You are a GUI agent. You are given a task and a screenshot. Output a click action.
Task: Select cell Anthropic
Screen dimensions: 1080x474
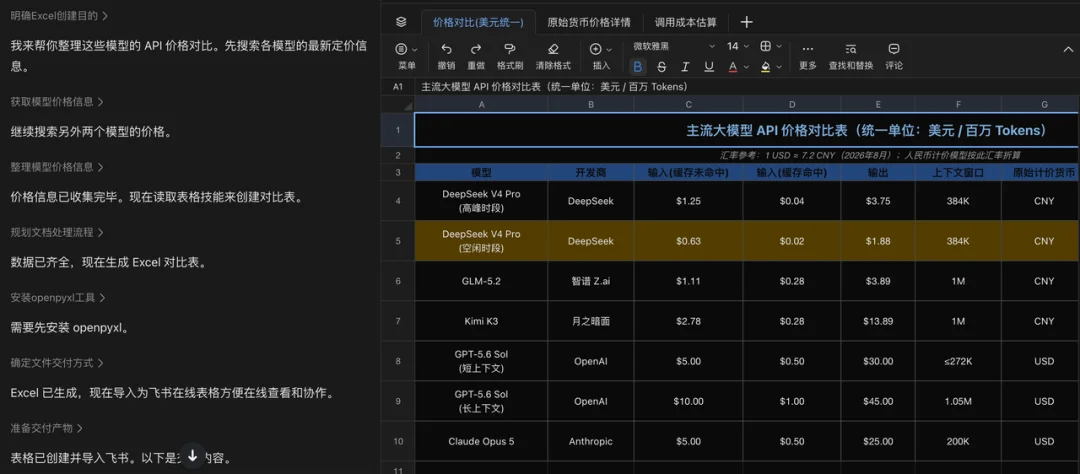(x=590, y=441)
